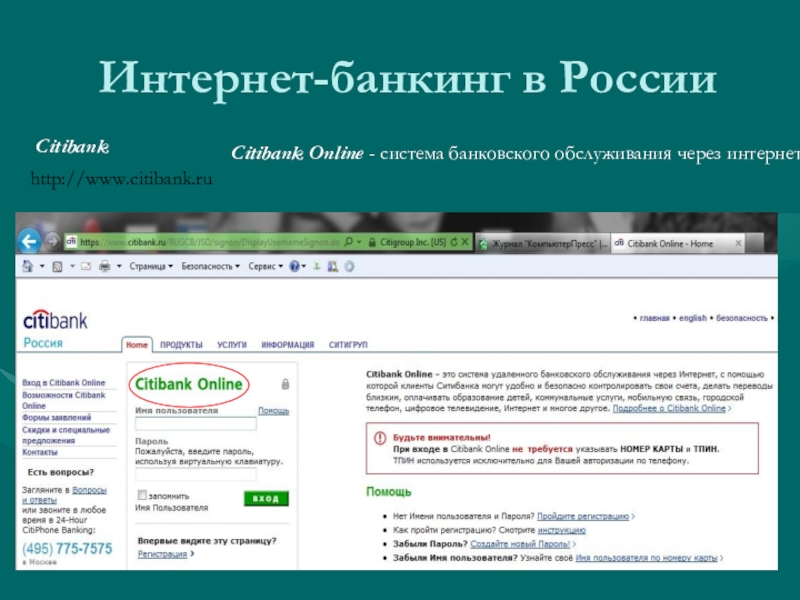Click the citi favicon in the address bar
This screenshot has width=800, height=600.
pyautogui.click(x=71, y=241)
